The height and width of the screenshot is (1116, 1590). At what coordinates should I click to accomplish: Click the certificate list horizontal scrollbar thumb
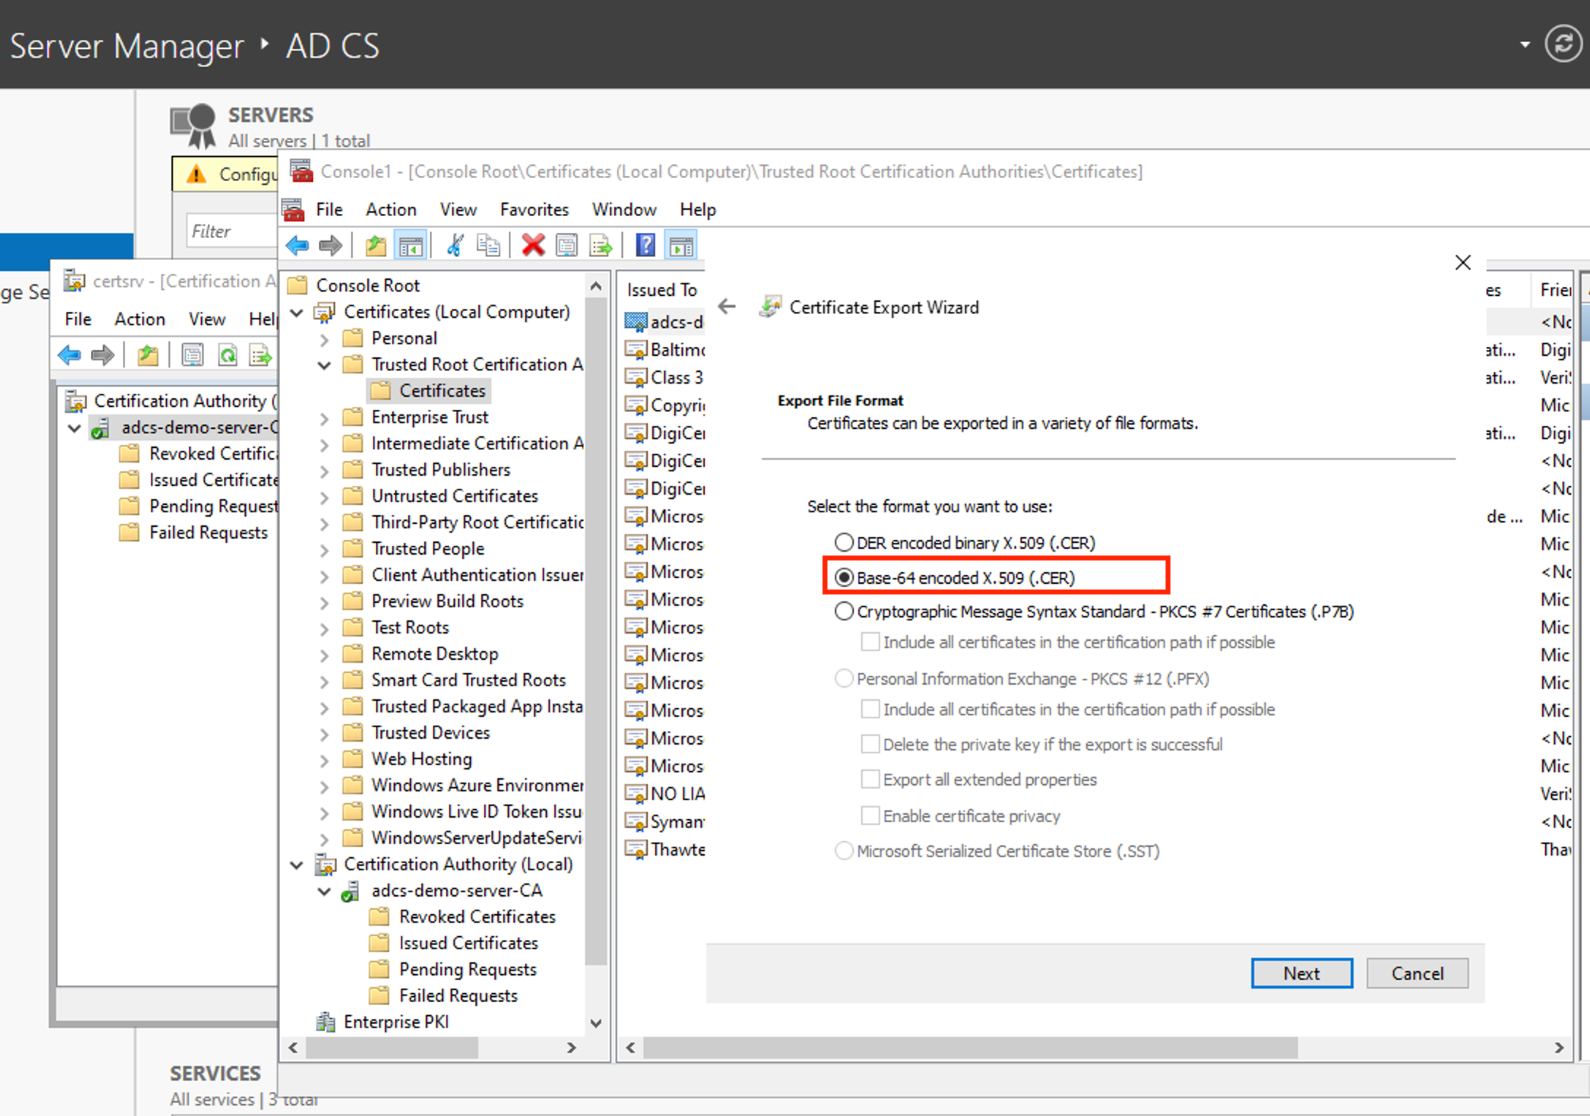pos(970,1048)
